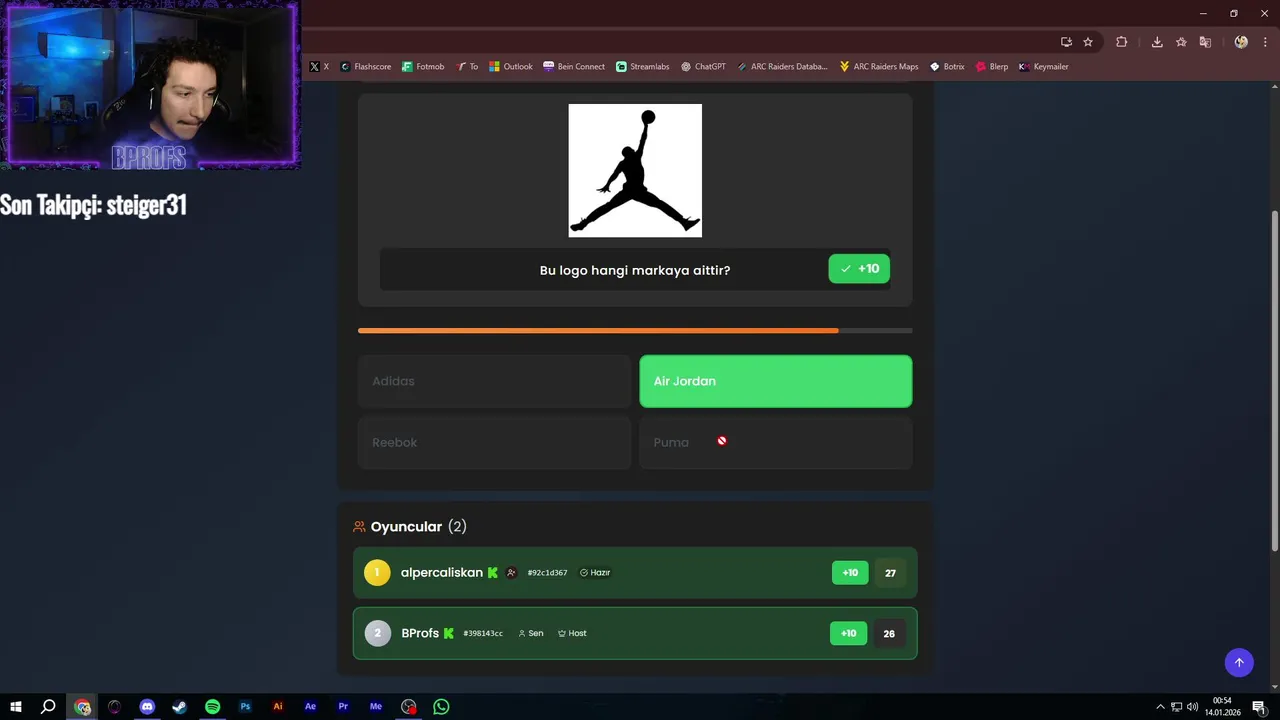This screenshot has width=1280, height=720.
Task: Click the BProfs player name
Action: tap(420, 633)
